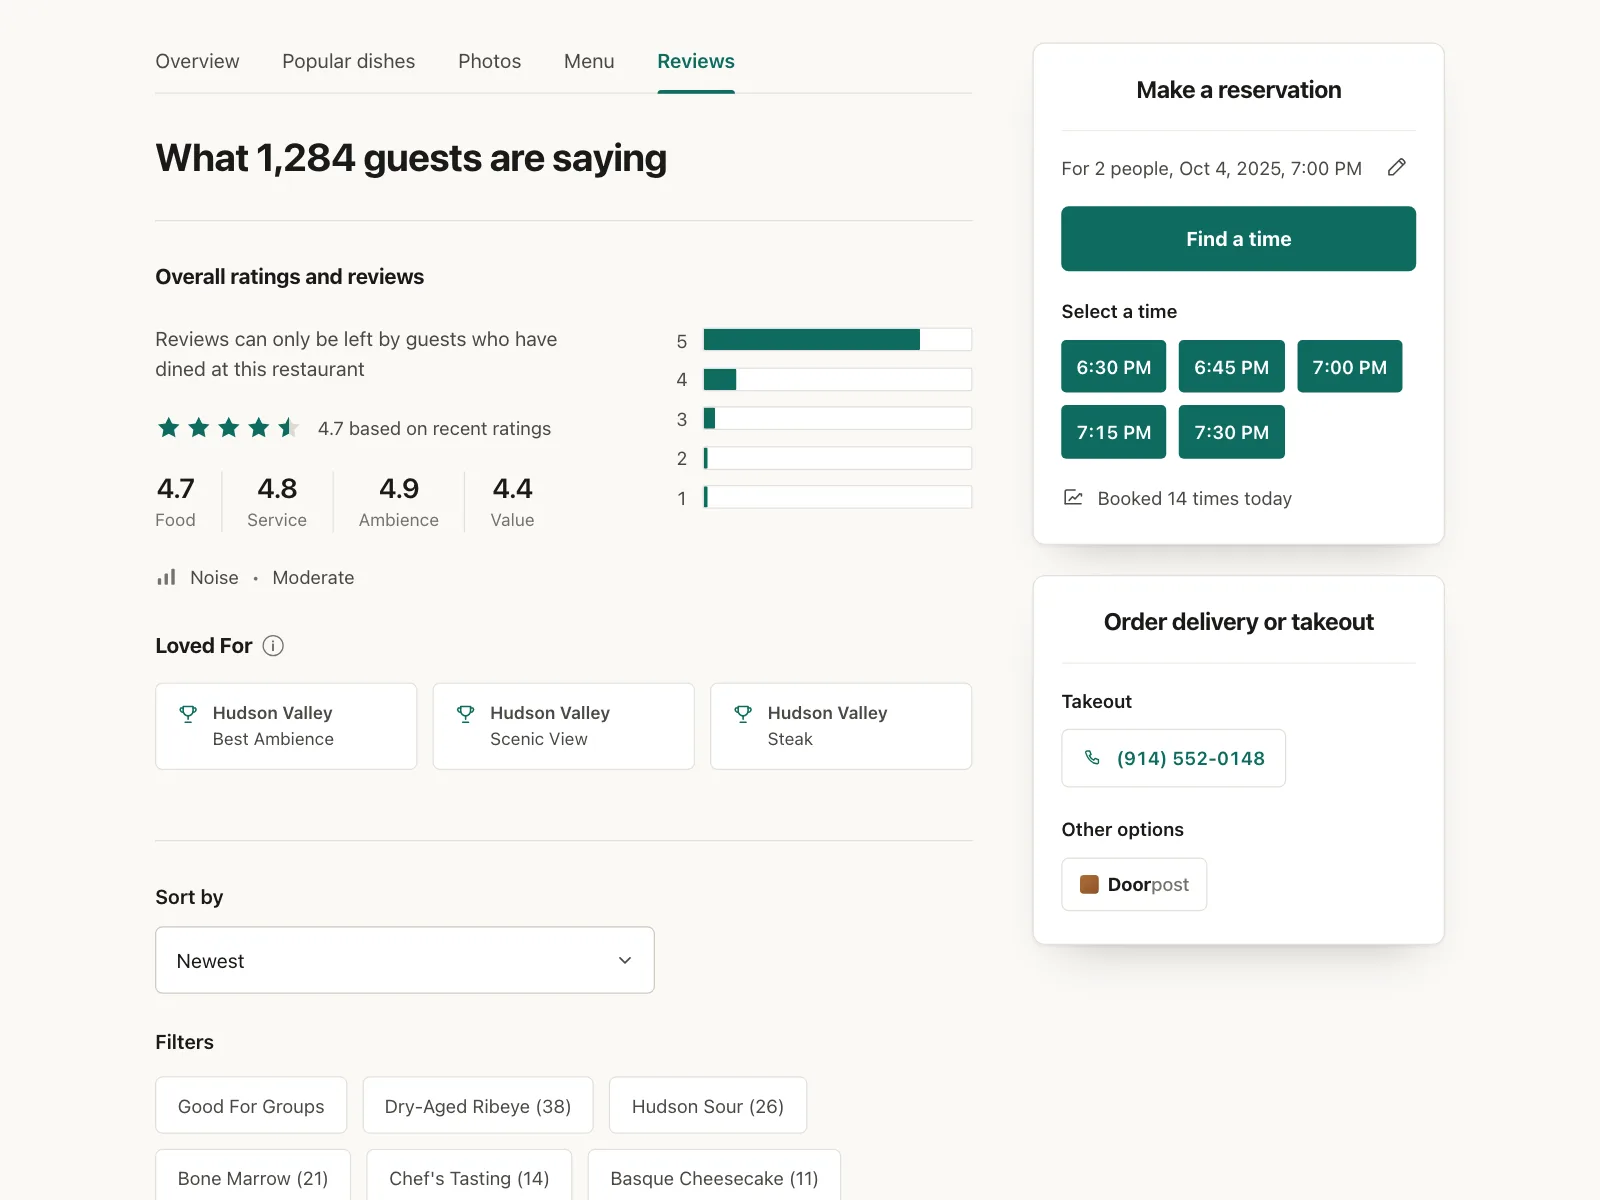Screen dimensions: 1600x1200
Task: Click the '4.7 based on recent ratings' text
Action: (434, 428)
